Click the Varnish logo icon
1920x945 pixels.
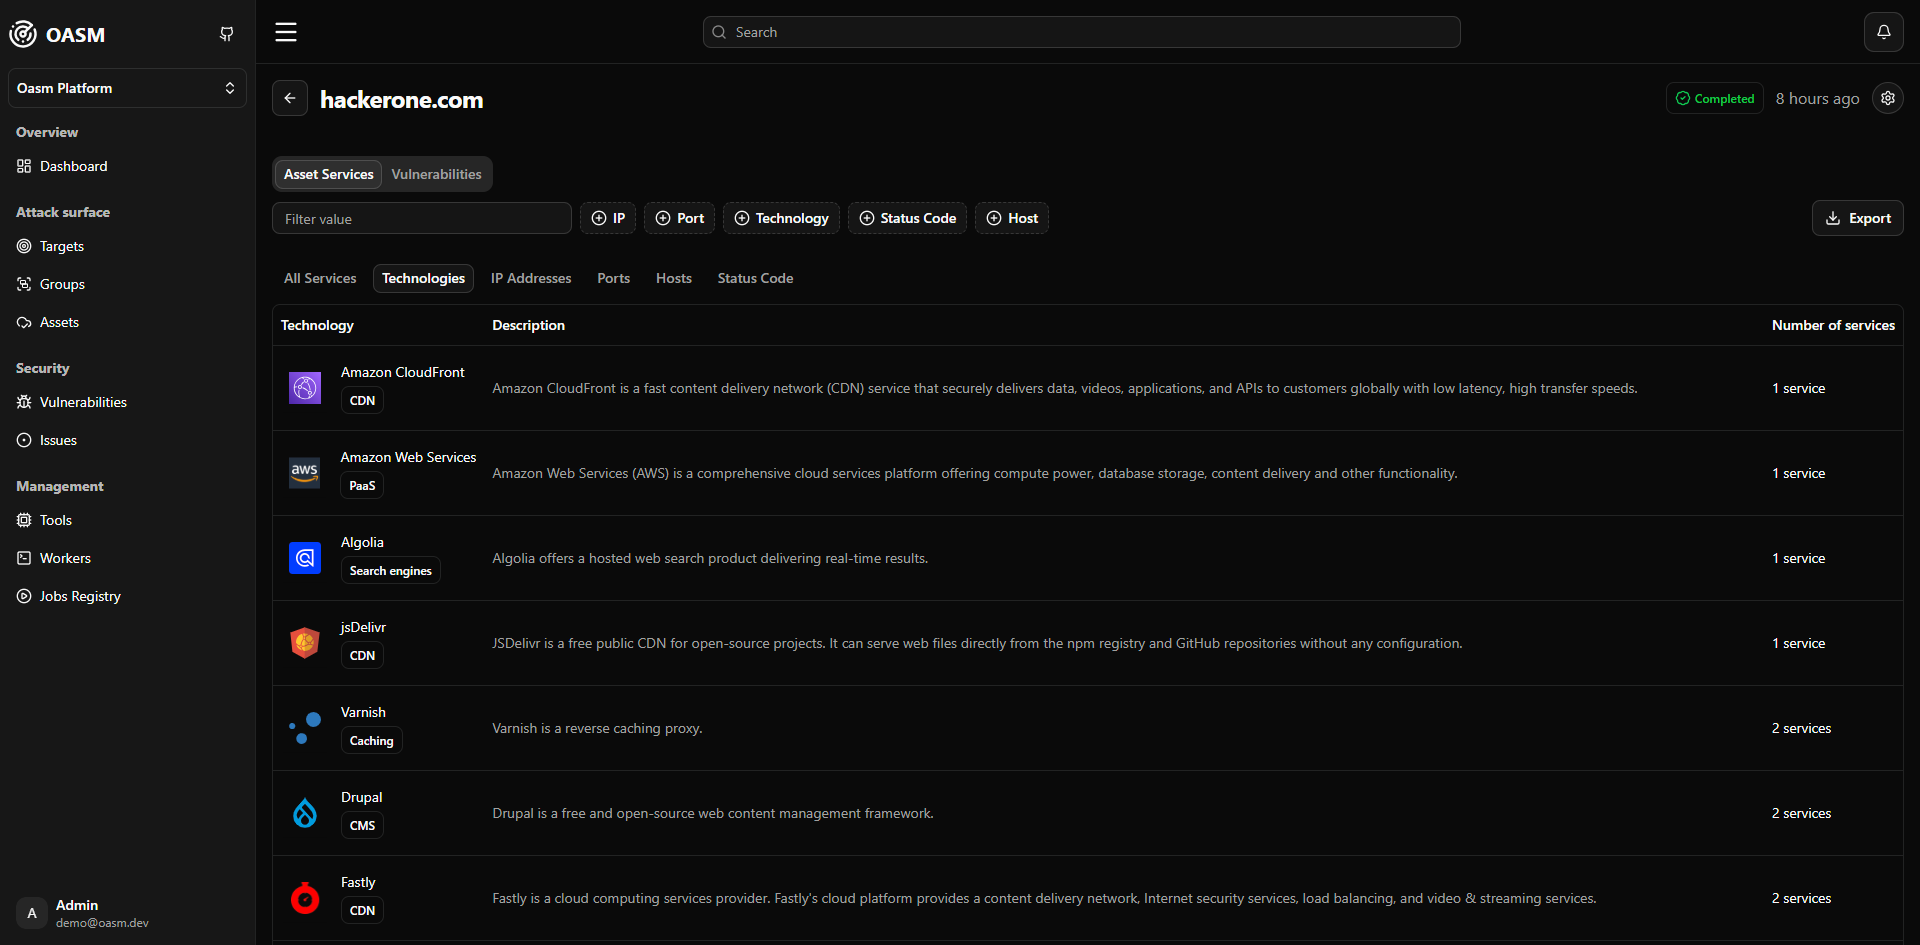click(x=305, y=728)
